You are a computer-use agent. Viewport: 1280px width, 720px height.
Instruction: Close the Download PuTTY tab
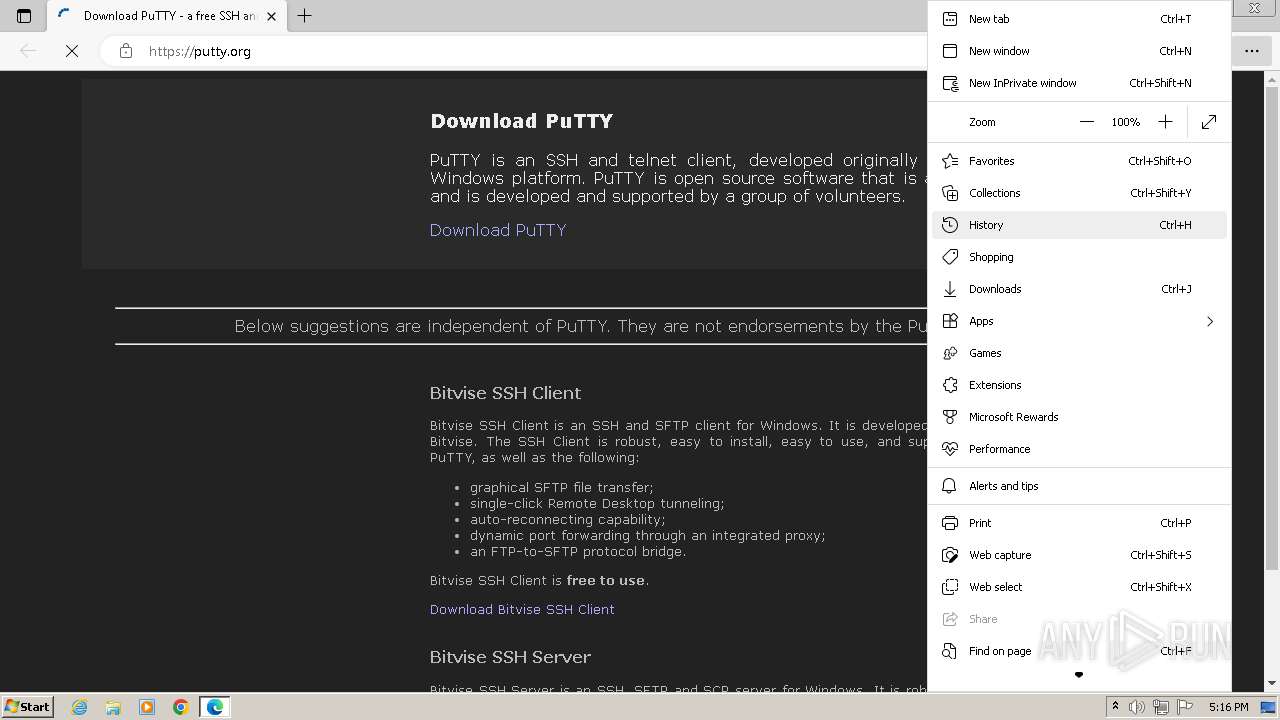click(x=271, y=16)
